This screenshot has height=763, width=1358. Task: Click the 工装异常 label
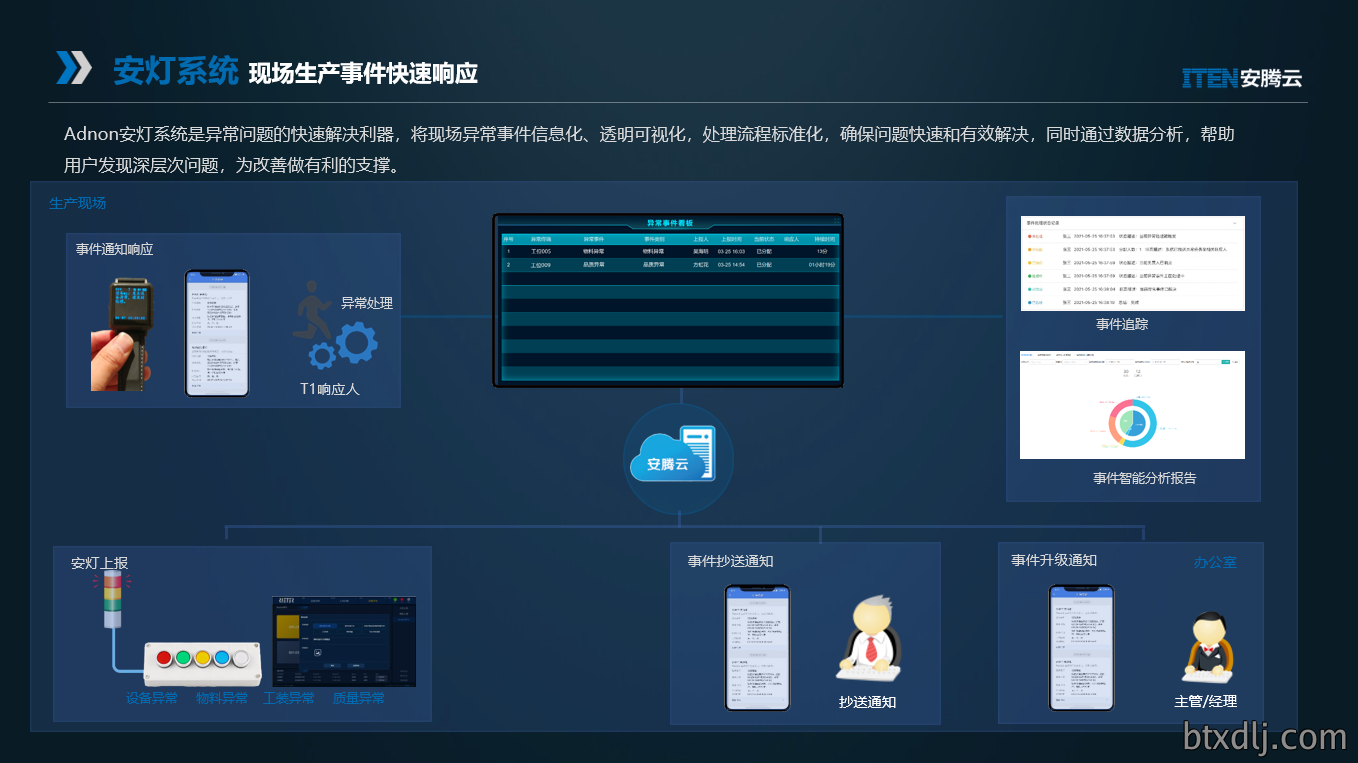(x=289, y=698)
